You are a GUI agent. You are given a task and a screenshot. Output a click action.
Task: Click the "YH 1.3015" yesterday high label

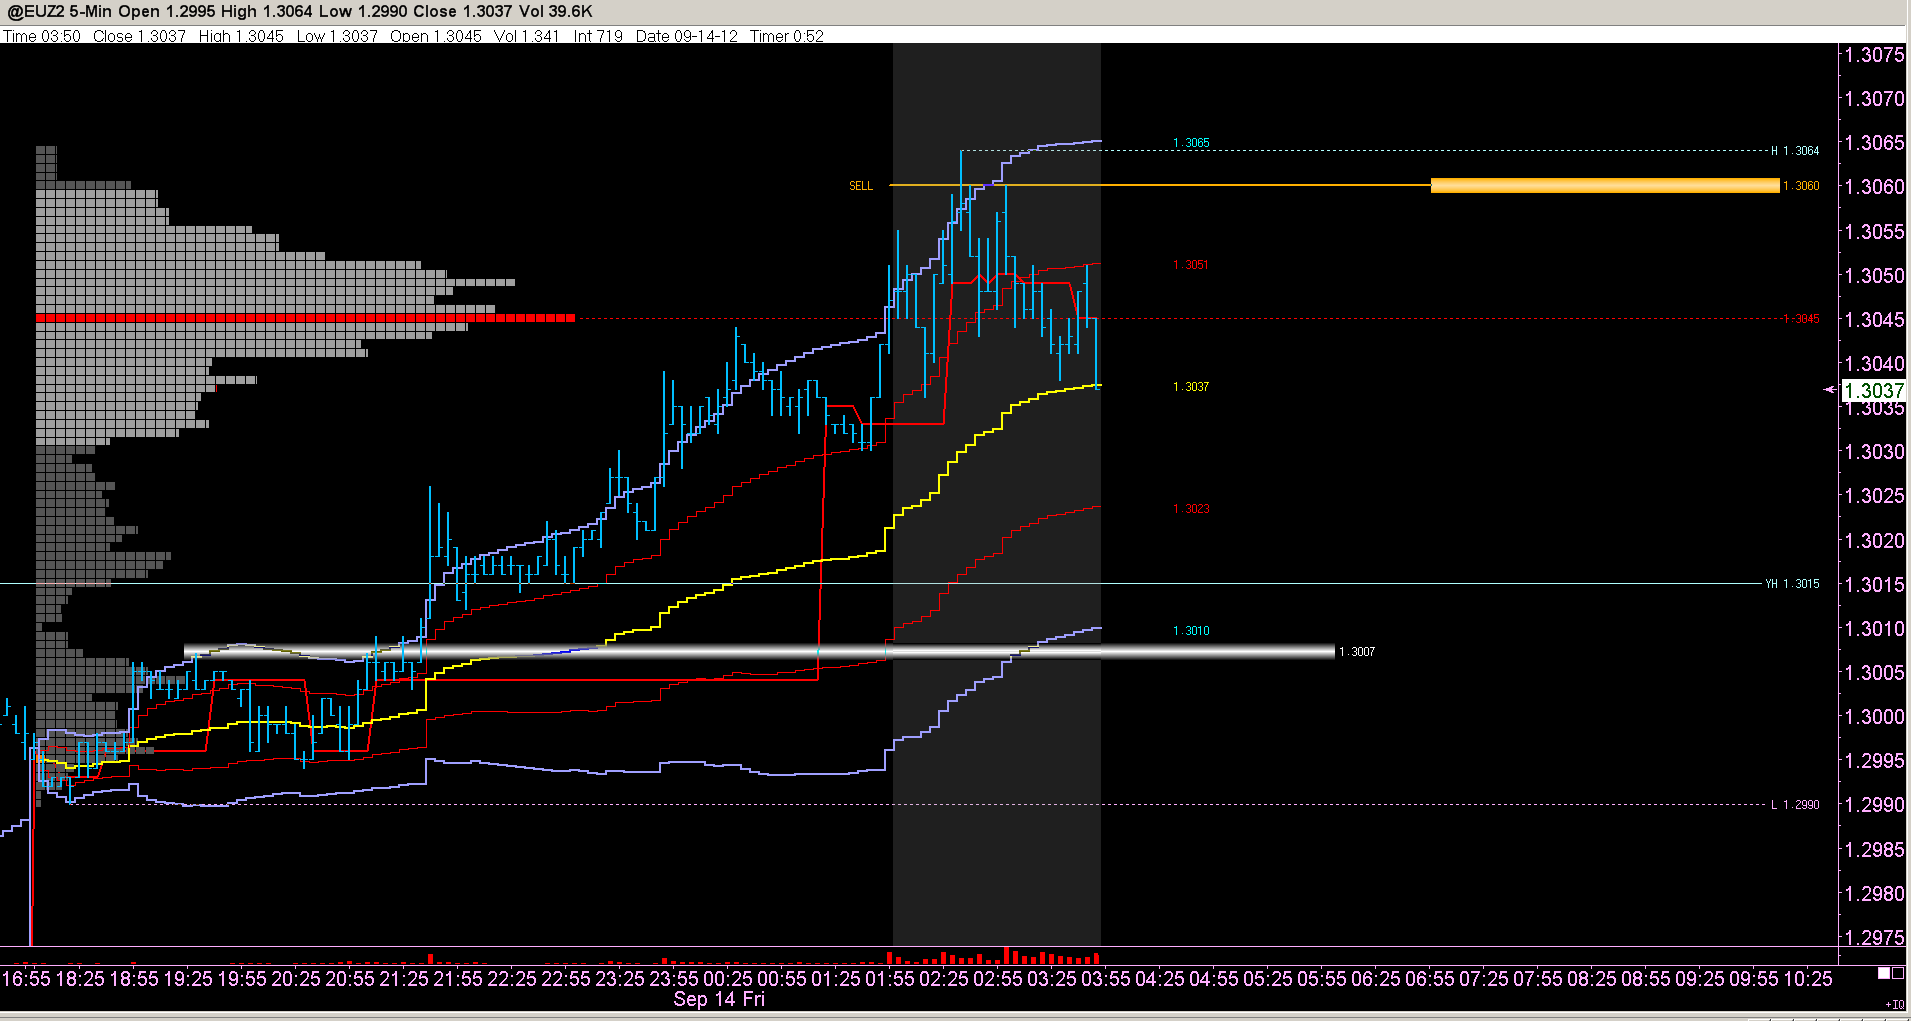click(1792, 584)
